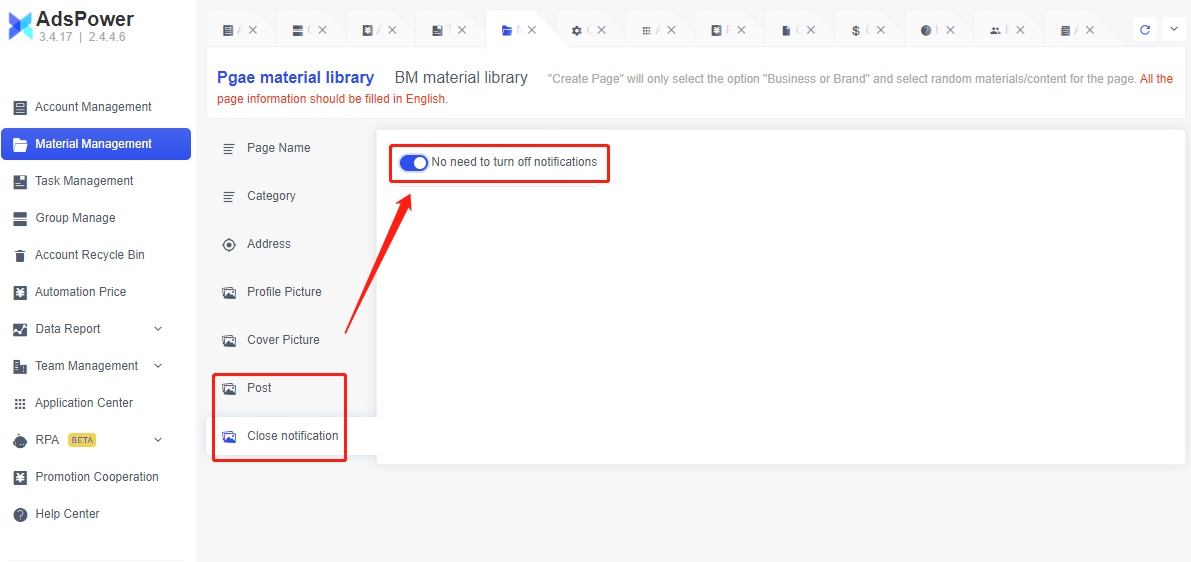1191x562 pixels.
Task: Switch to BM material library tab
Action: coord(461,78)
